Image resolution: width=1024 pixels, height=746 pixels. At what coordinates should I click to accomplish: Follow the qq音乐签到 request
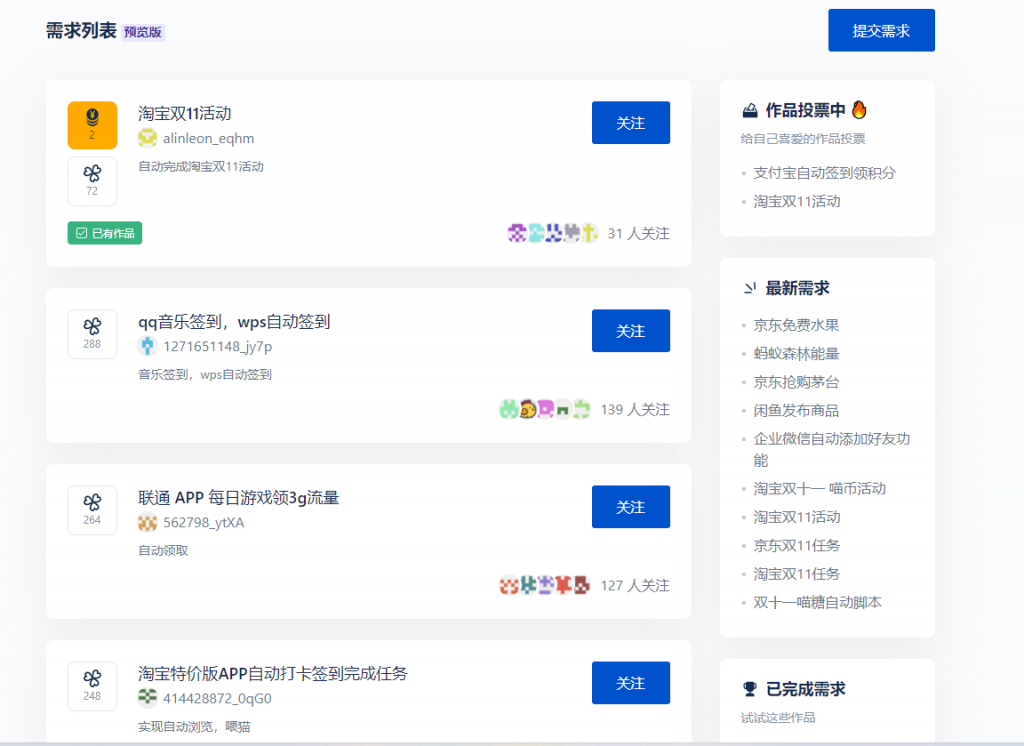click(x=630, y=331)
